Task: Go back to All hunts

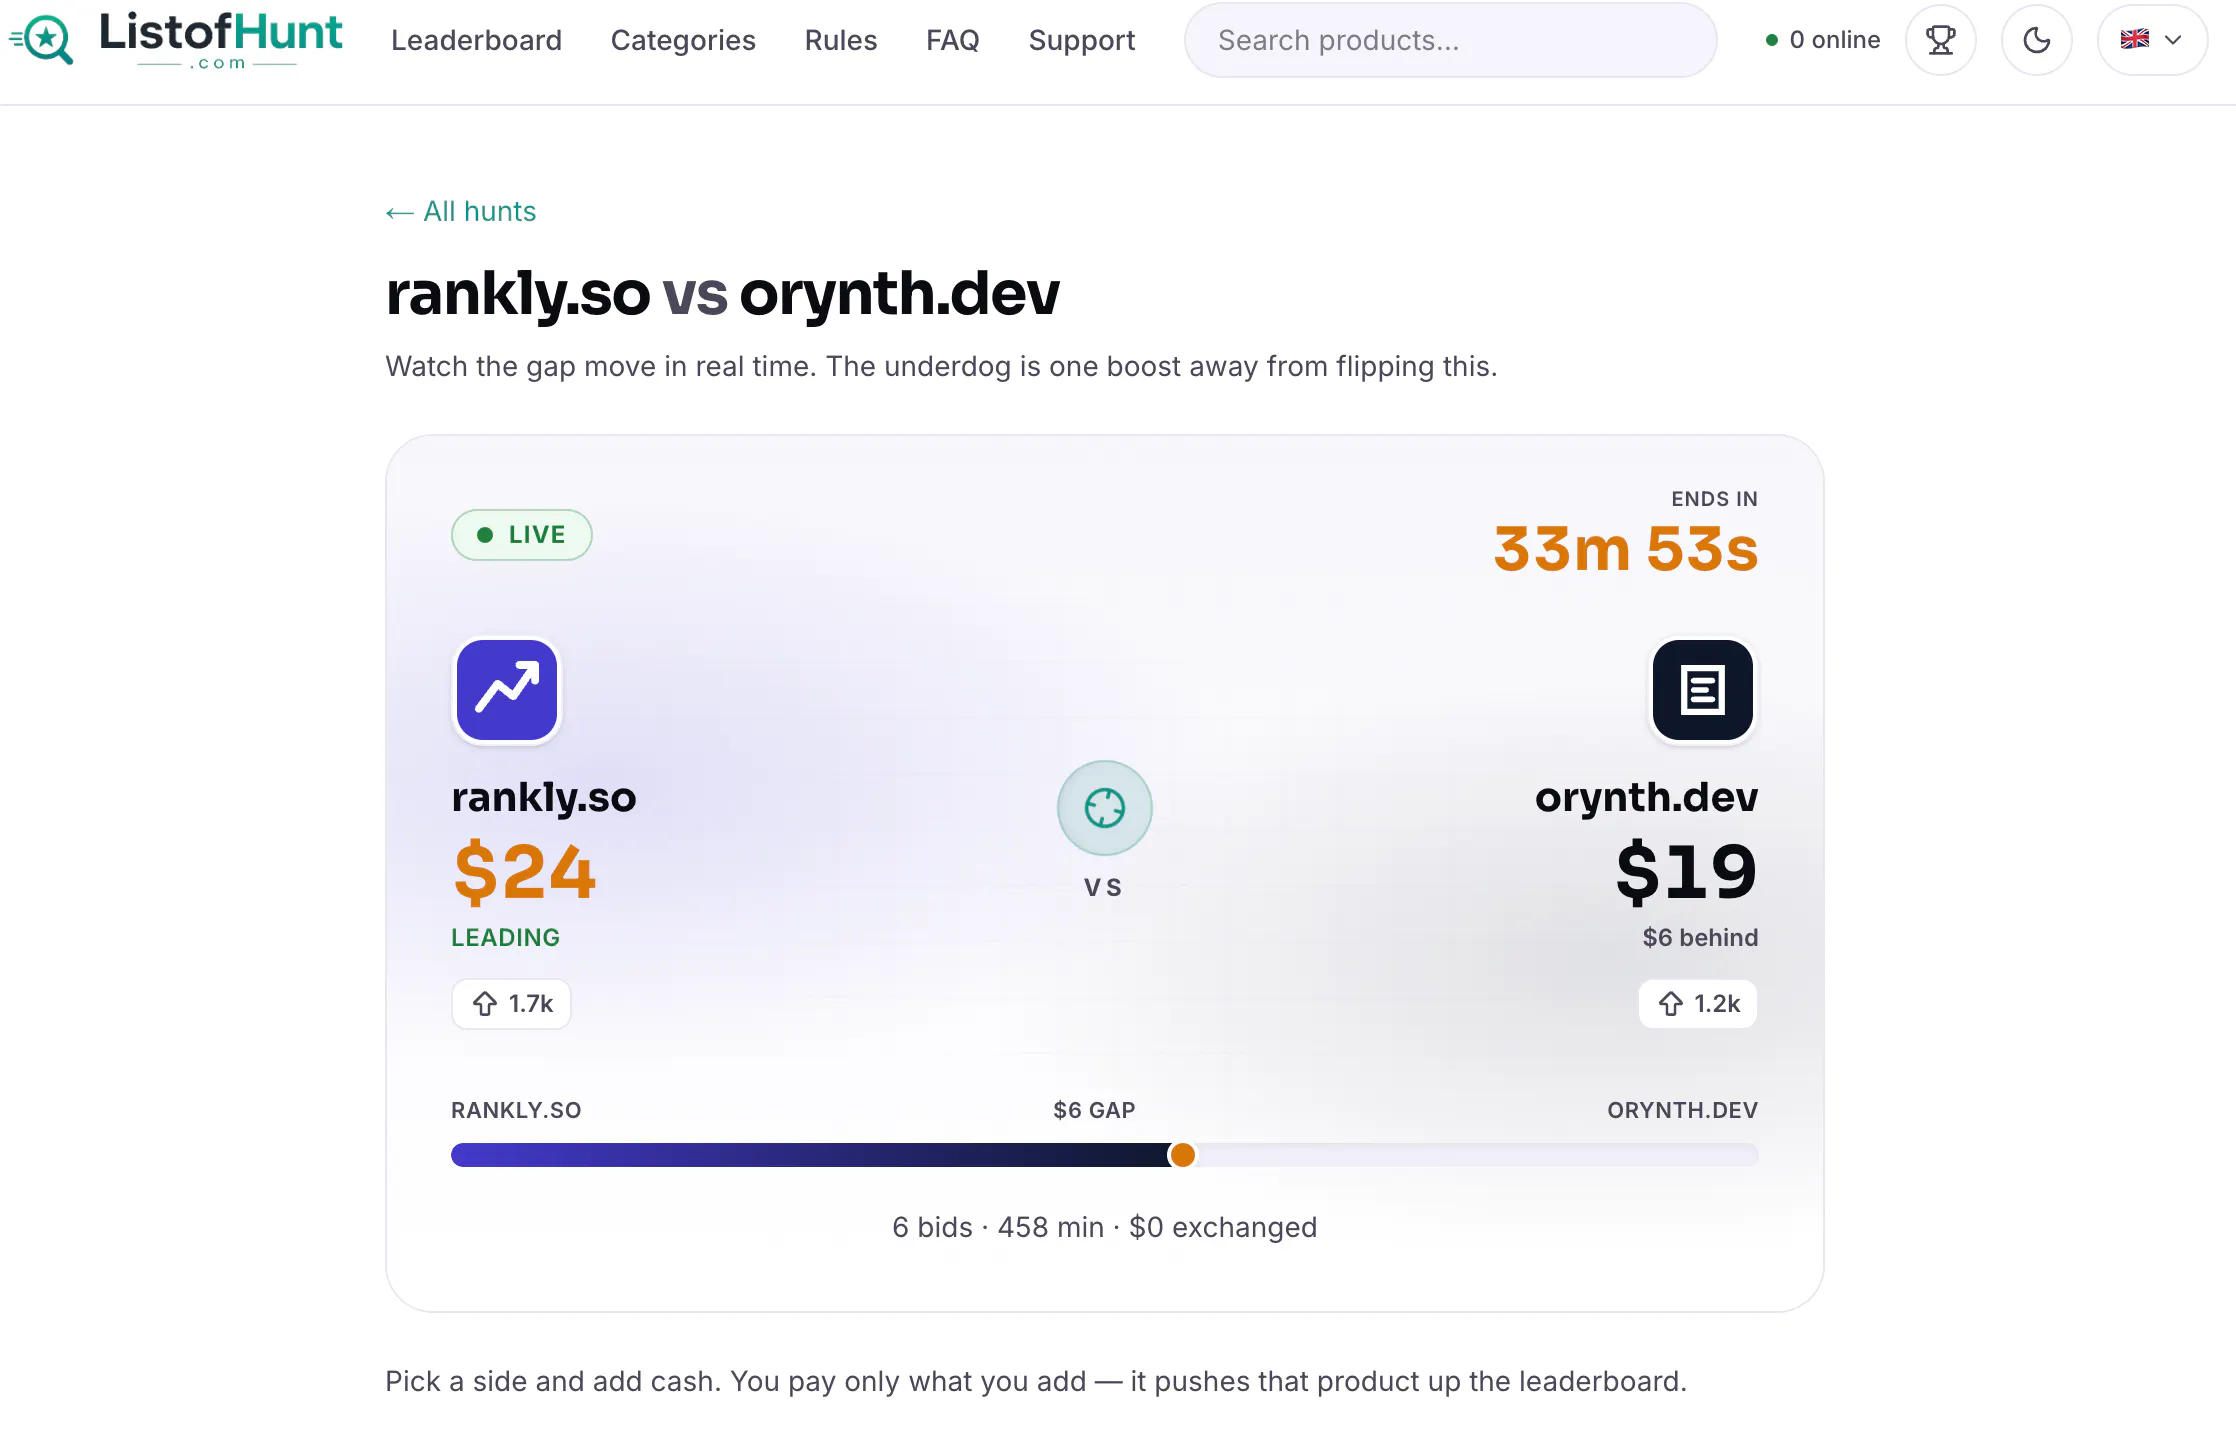Action: click(461, 212)
